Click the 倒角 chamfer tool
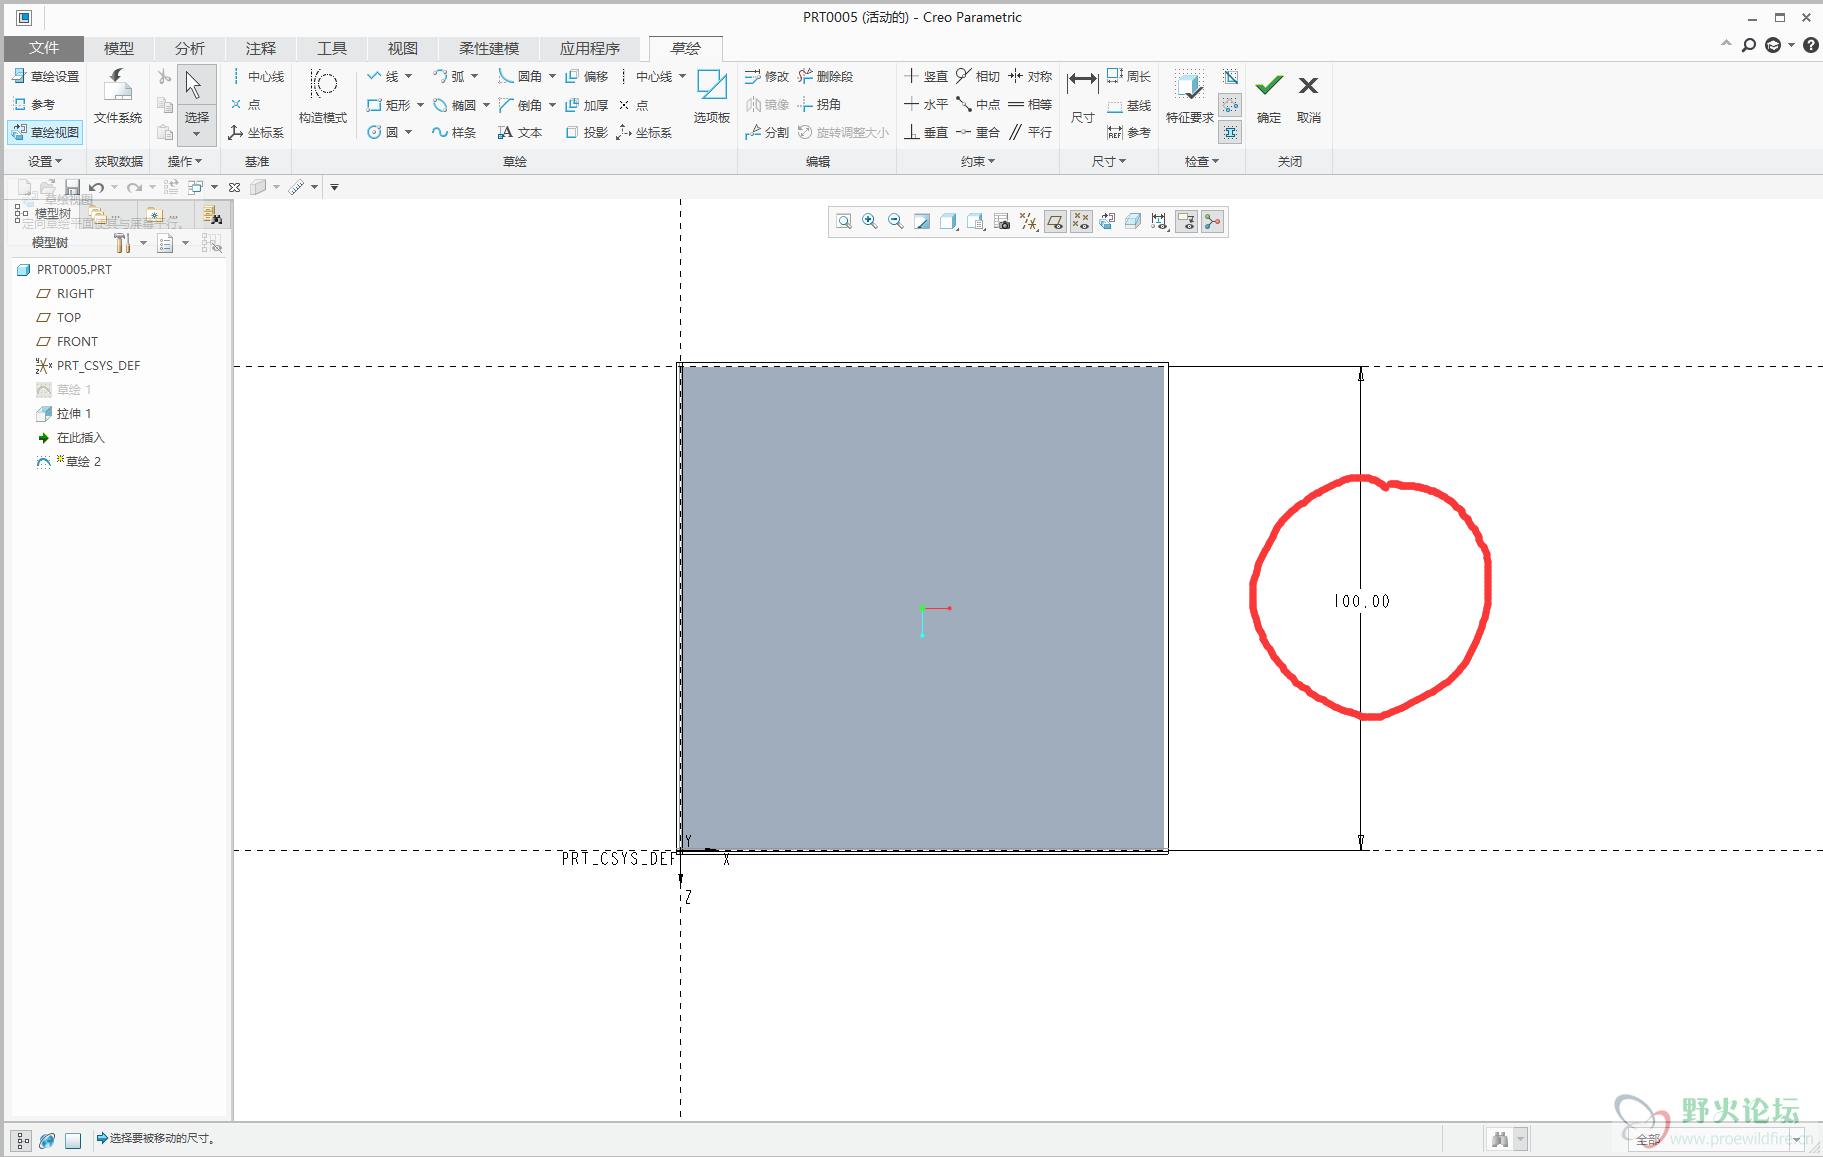The width and height of the screenshot is (1823, 1157). click(520, 104)
